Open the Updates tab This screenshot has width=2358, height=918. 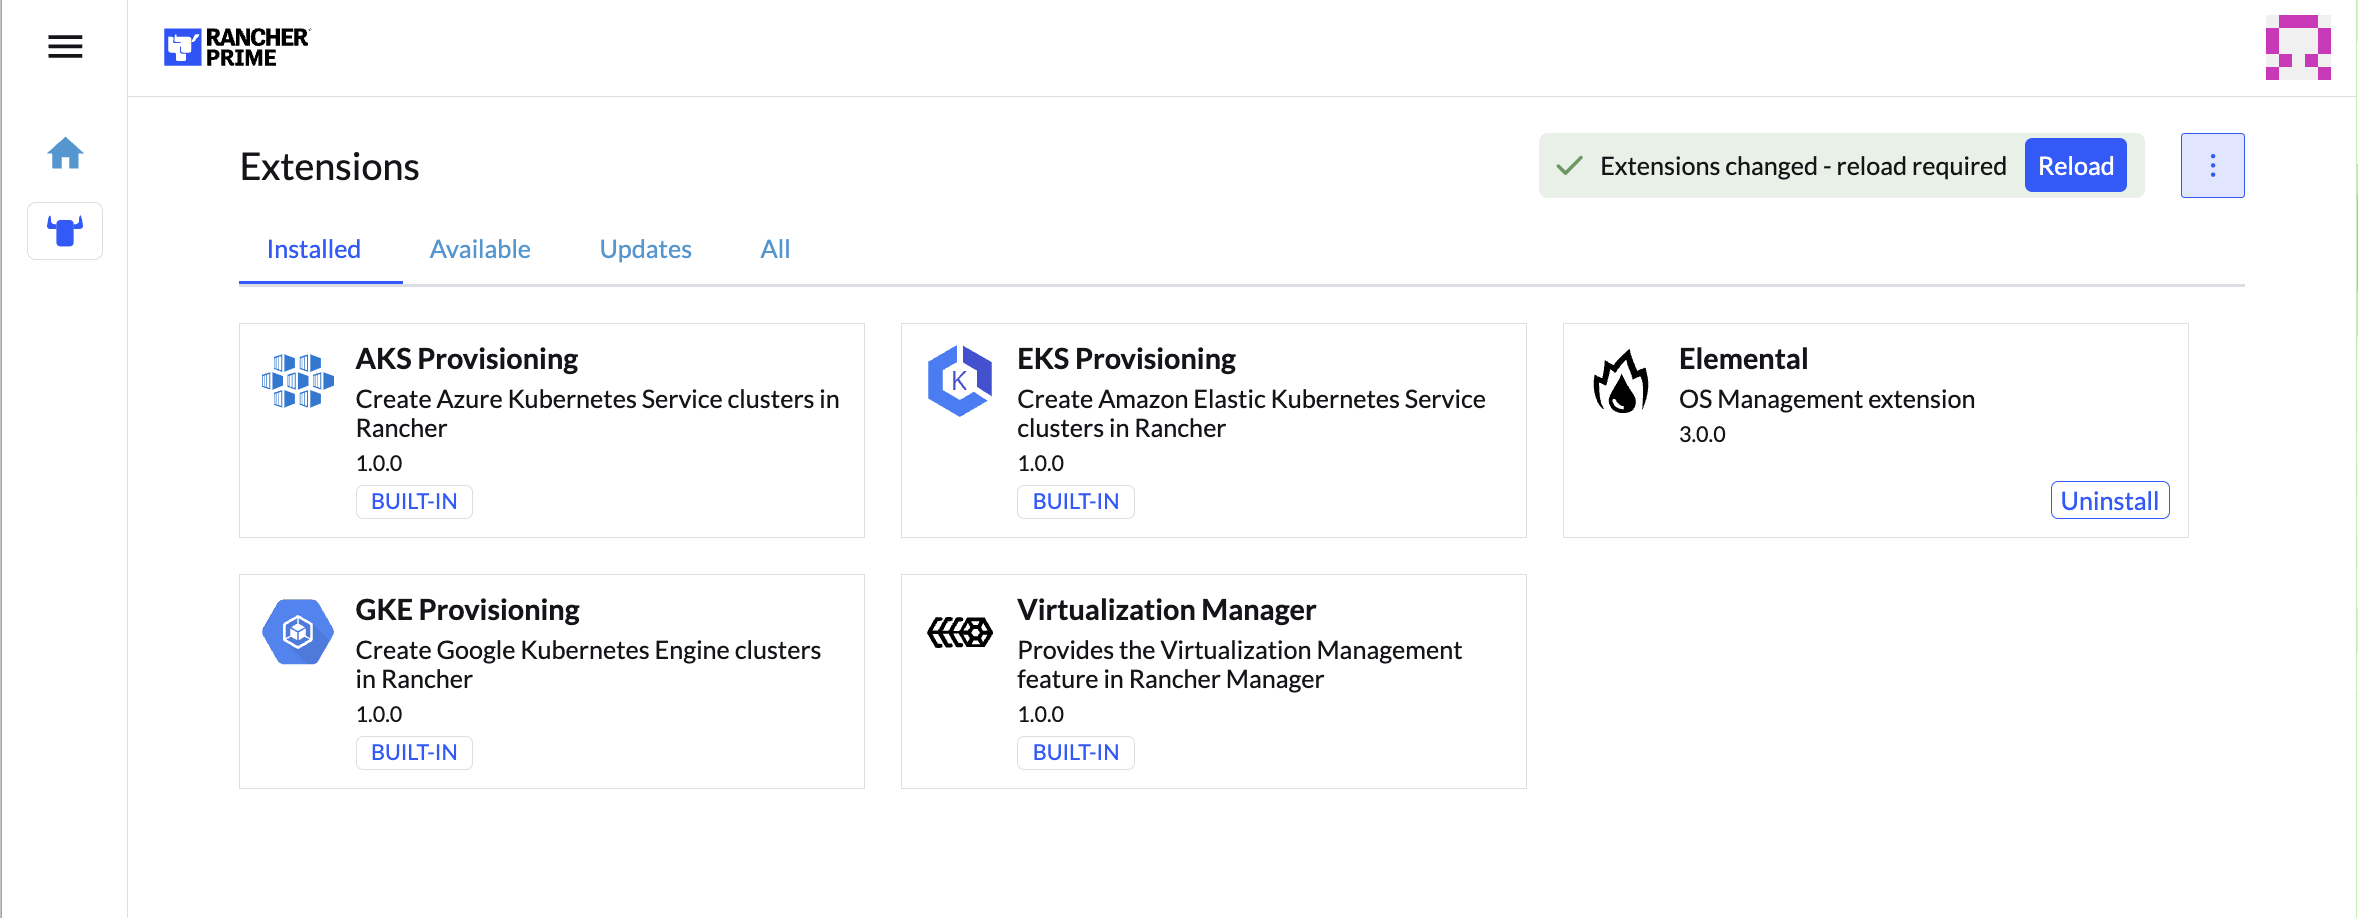coord(645,249)
